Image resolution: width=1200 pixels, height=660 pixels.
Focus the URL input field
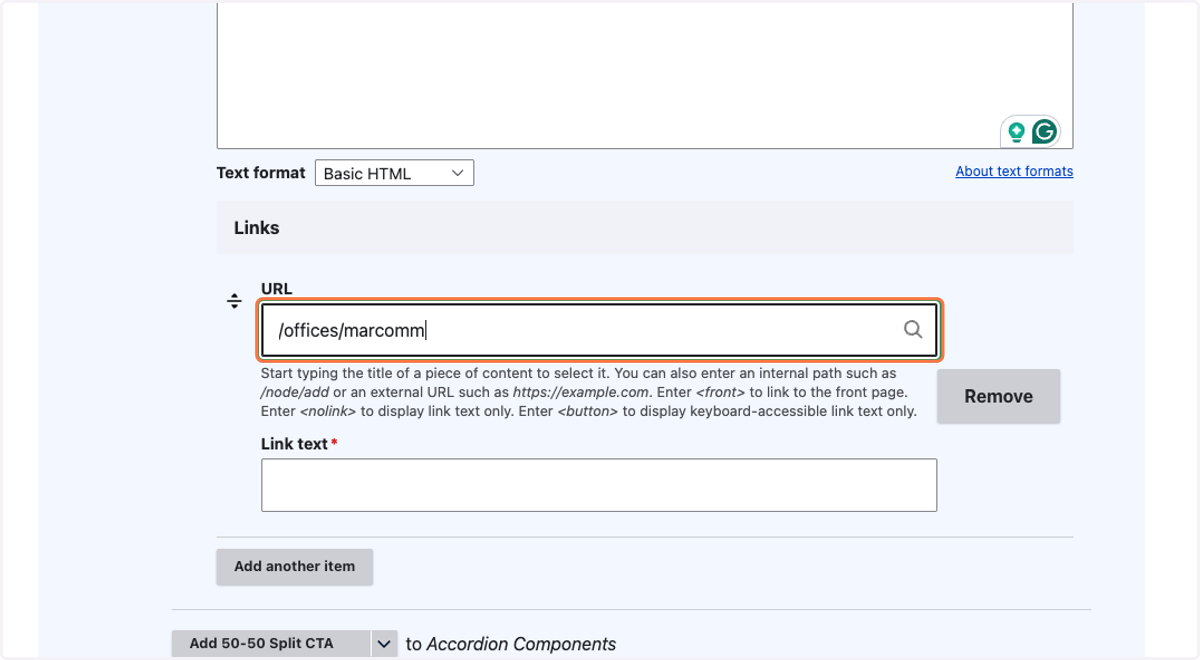coord(600,330)
